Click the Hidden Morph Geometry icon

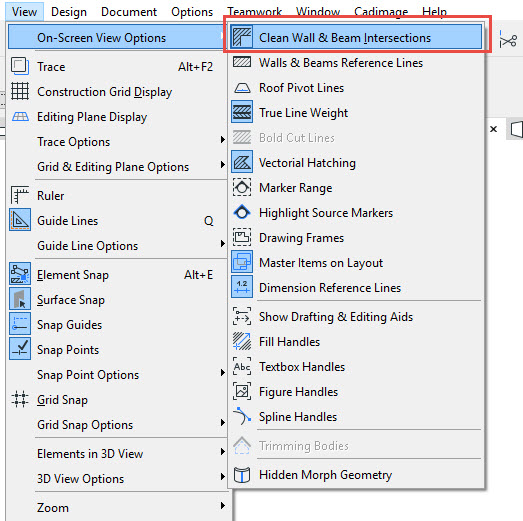[242, 475]
